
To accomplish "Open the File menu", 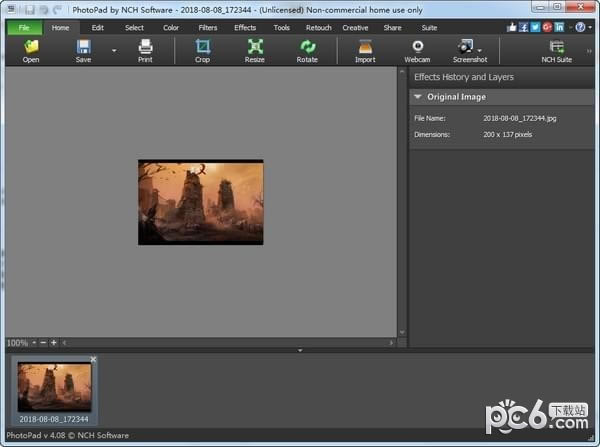I will (21, 28).
